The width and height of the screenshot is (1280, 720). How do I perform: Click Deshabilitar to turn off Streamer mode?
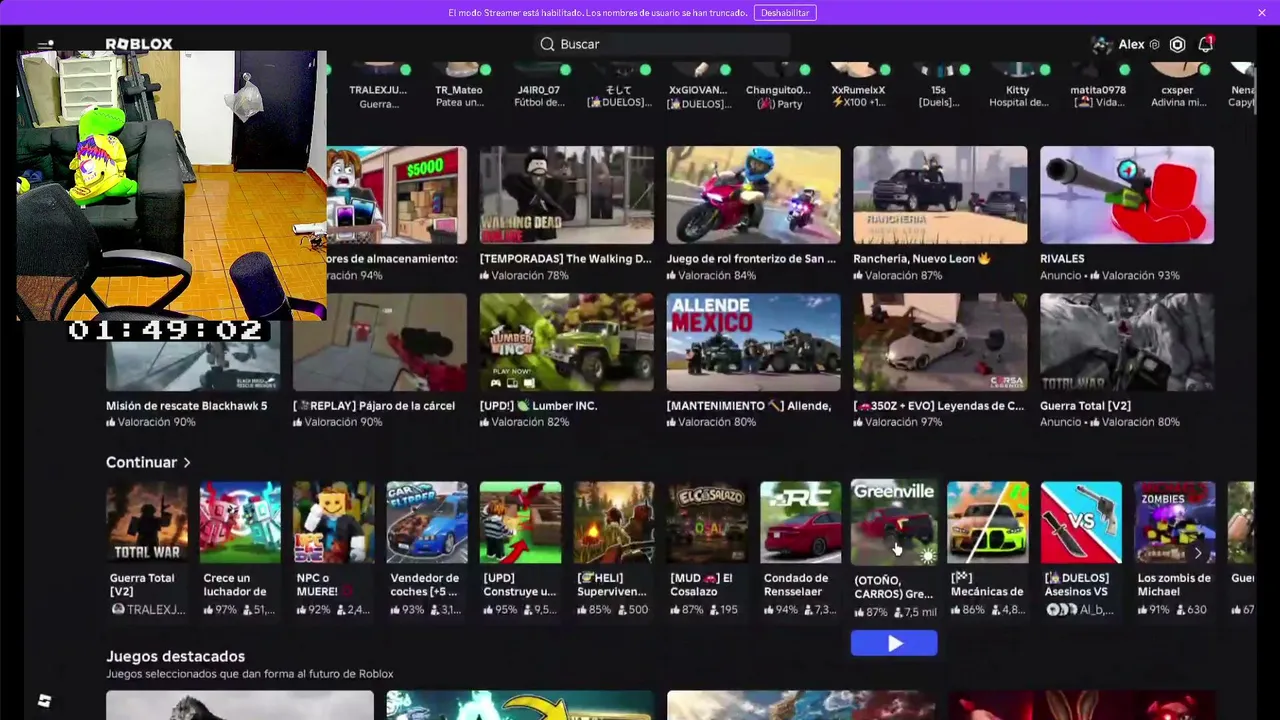(x=785, y=12)
